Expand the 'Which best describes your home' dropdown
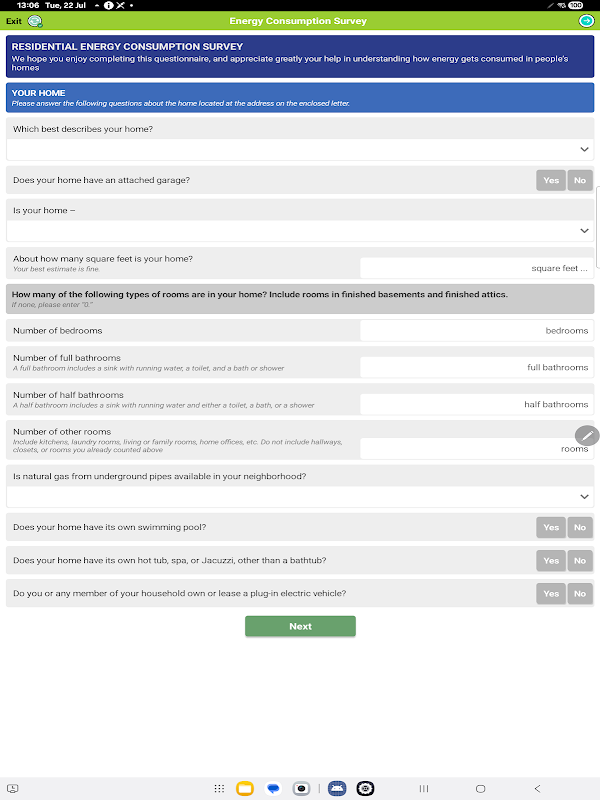Image resolution: width=600 pixels, height=800 pixels. point(300,149)
